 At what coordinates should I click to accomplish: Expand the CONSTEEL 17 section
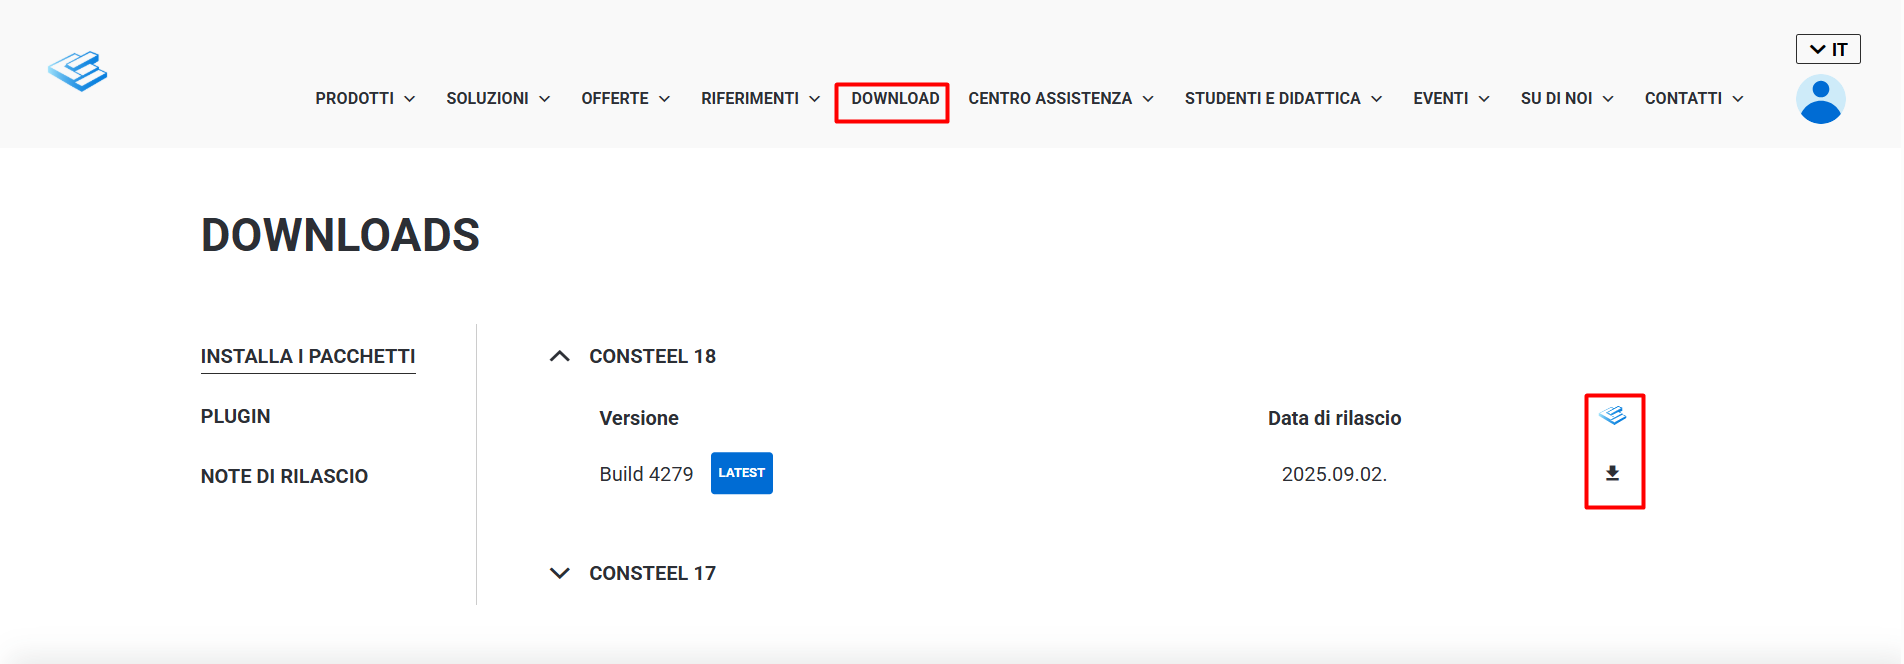point(633,573)
